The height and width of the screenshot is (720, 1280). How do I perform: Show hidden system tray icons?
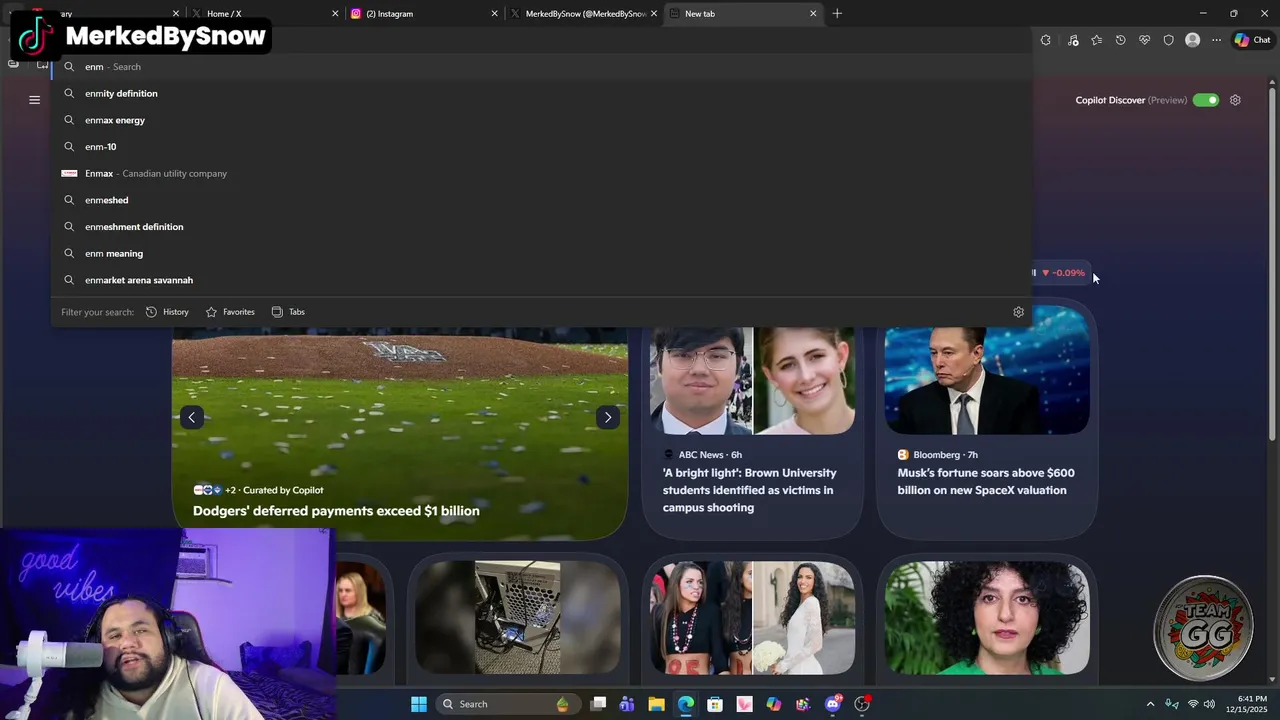coord(1150,704)
